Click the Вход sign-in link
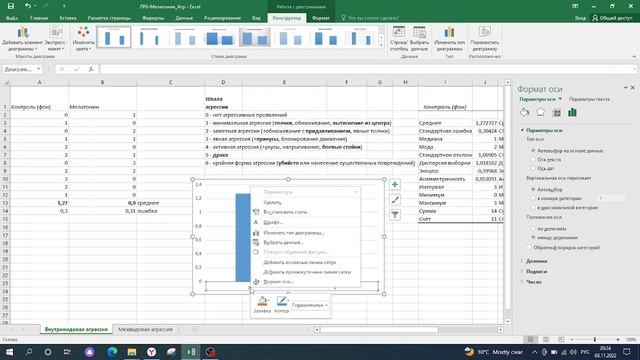Screen dimensions: 640x360 580,18
